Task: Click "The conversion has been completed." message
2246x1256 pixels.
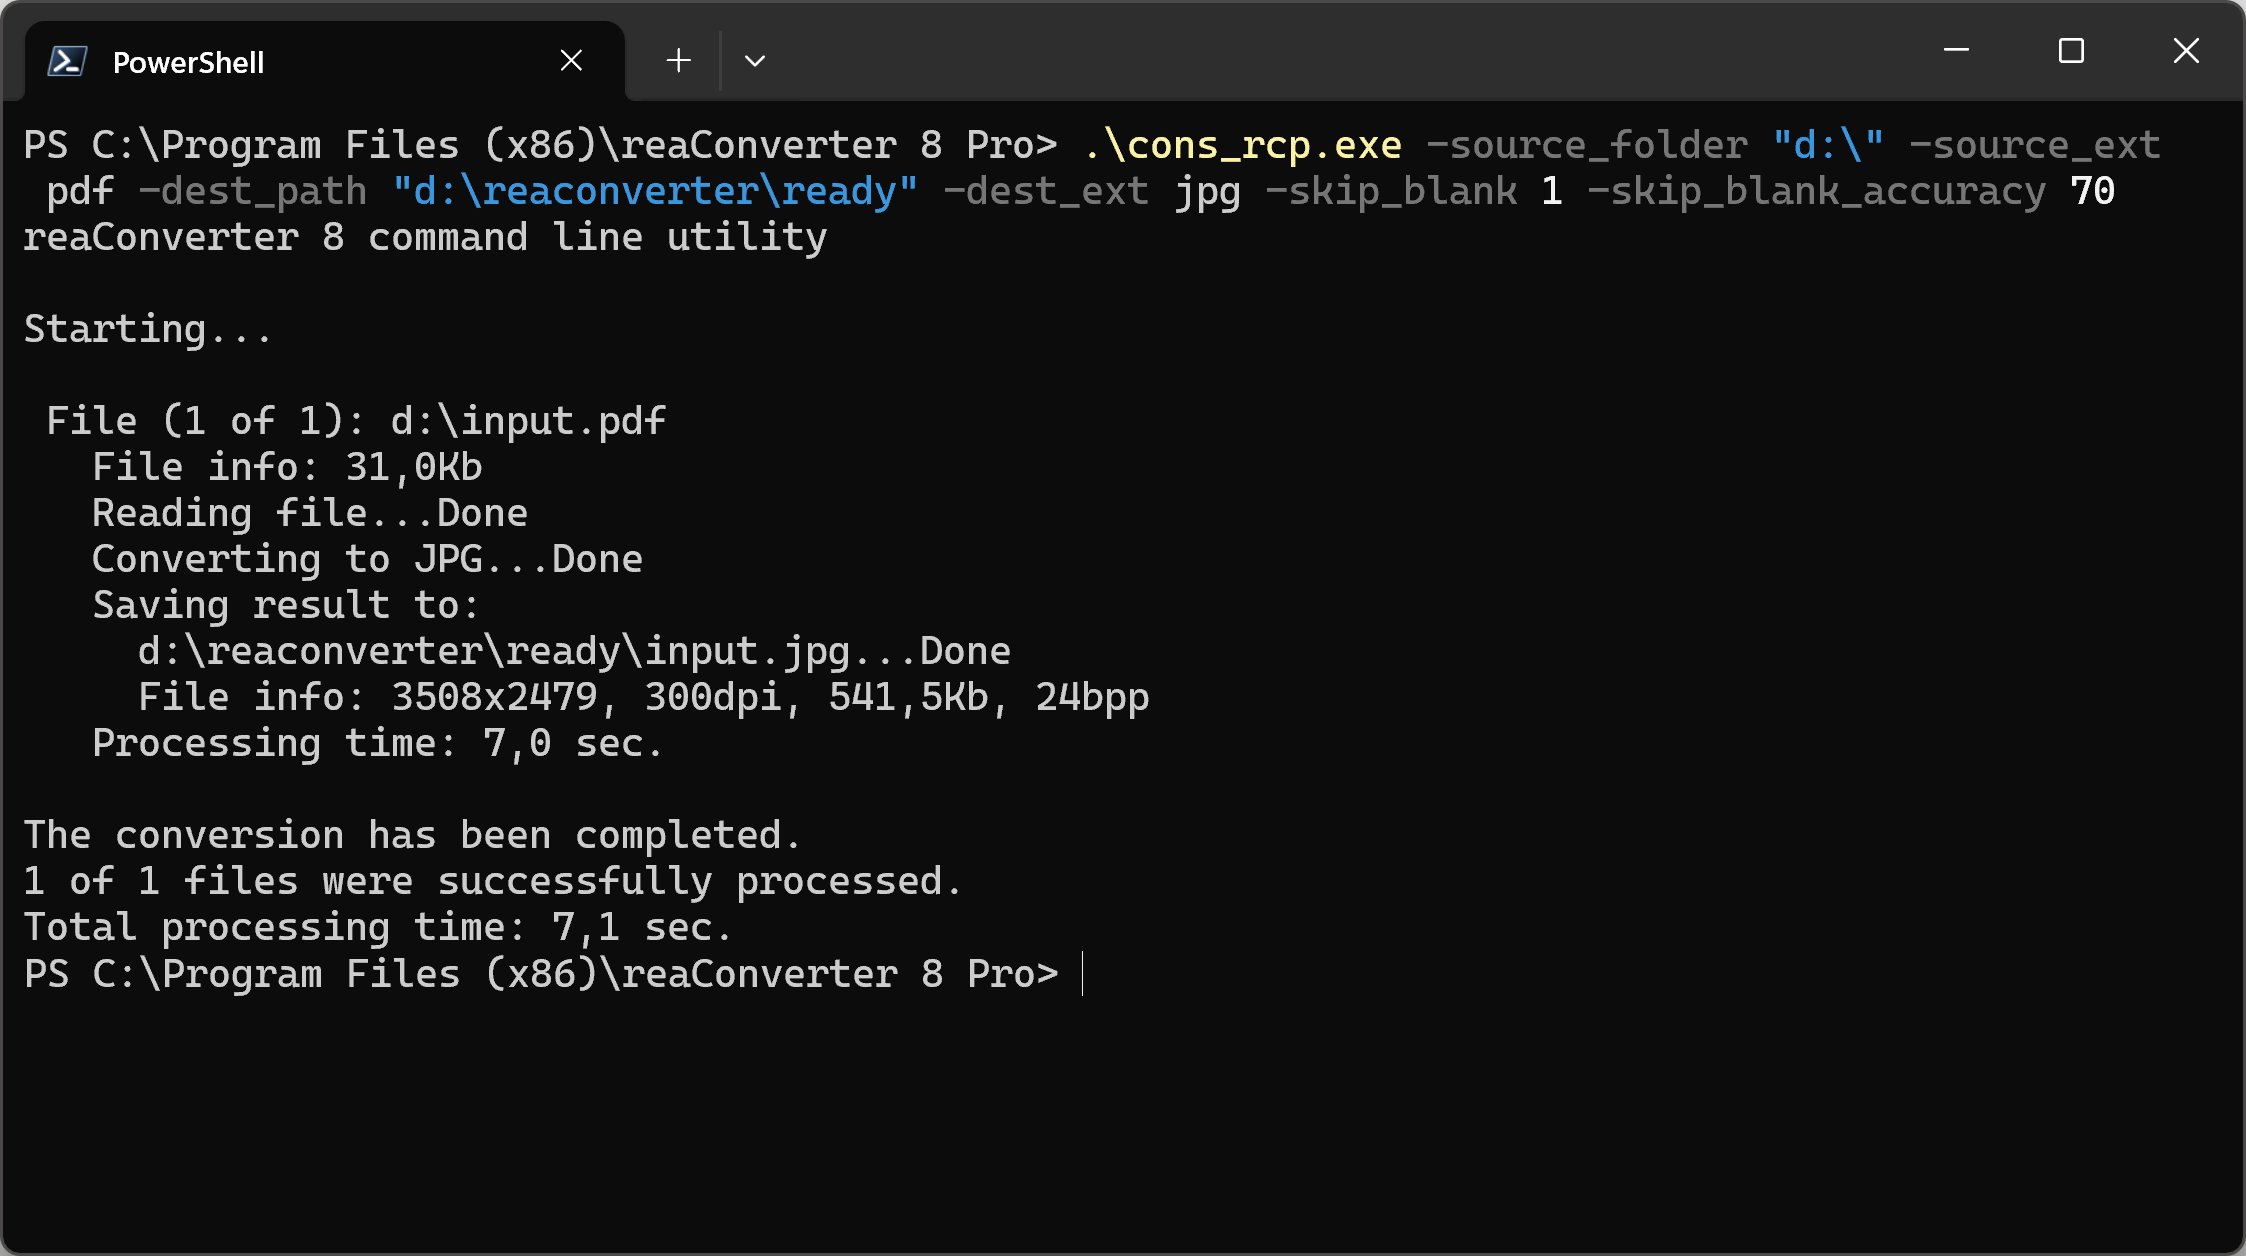Action: [x=412, y=835]
